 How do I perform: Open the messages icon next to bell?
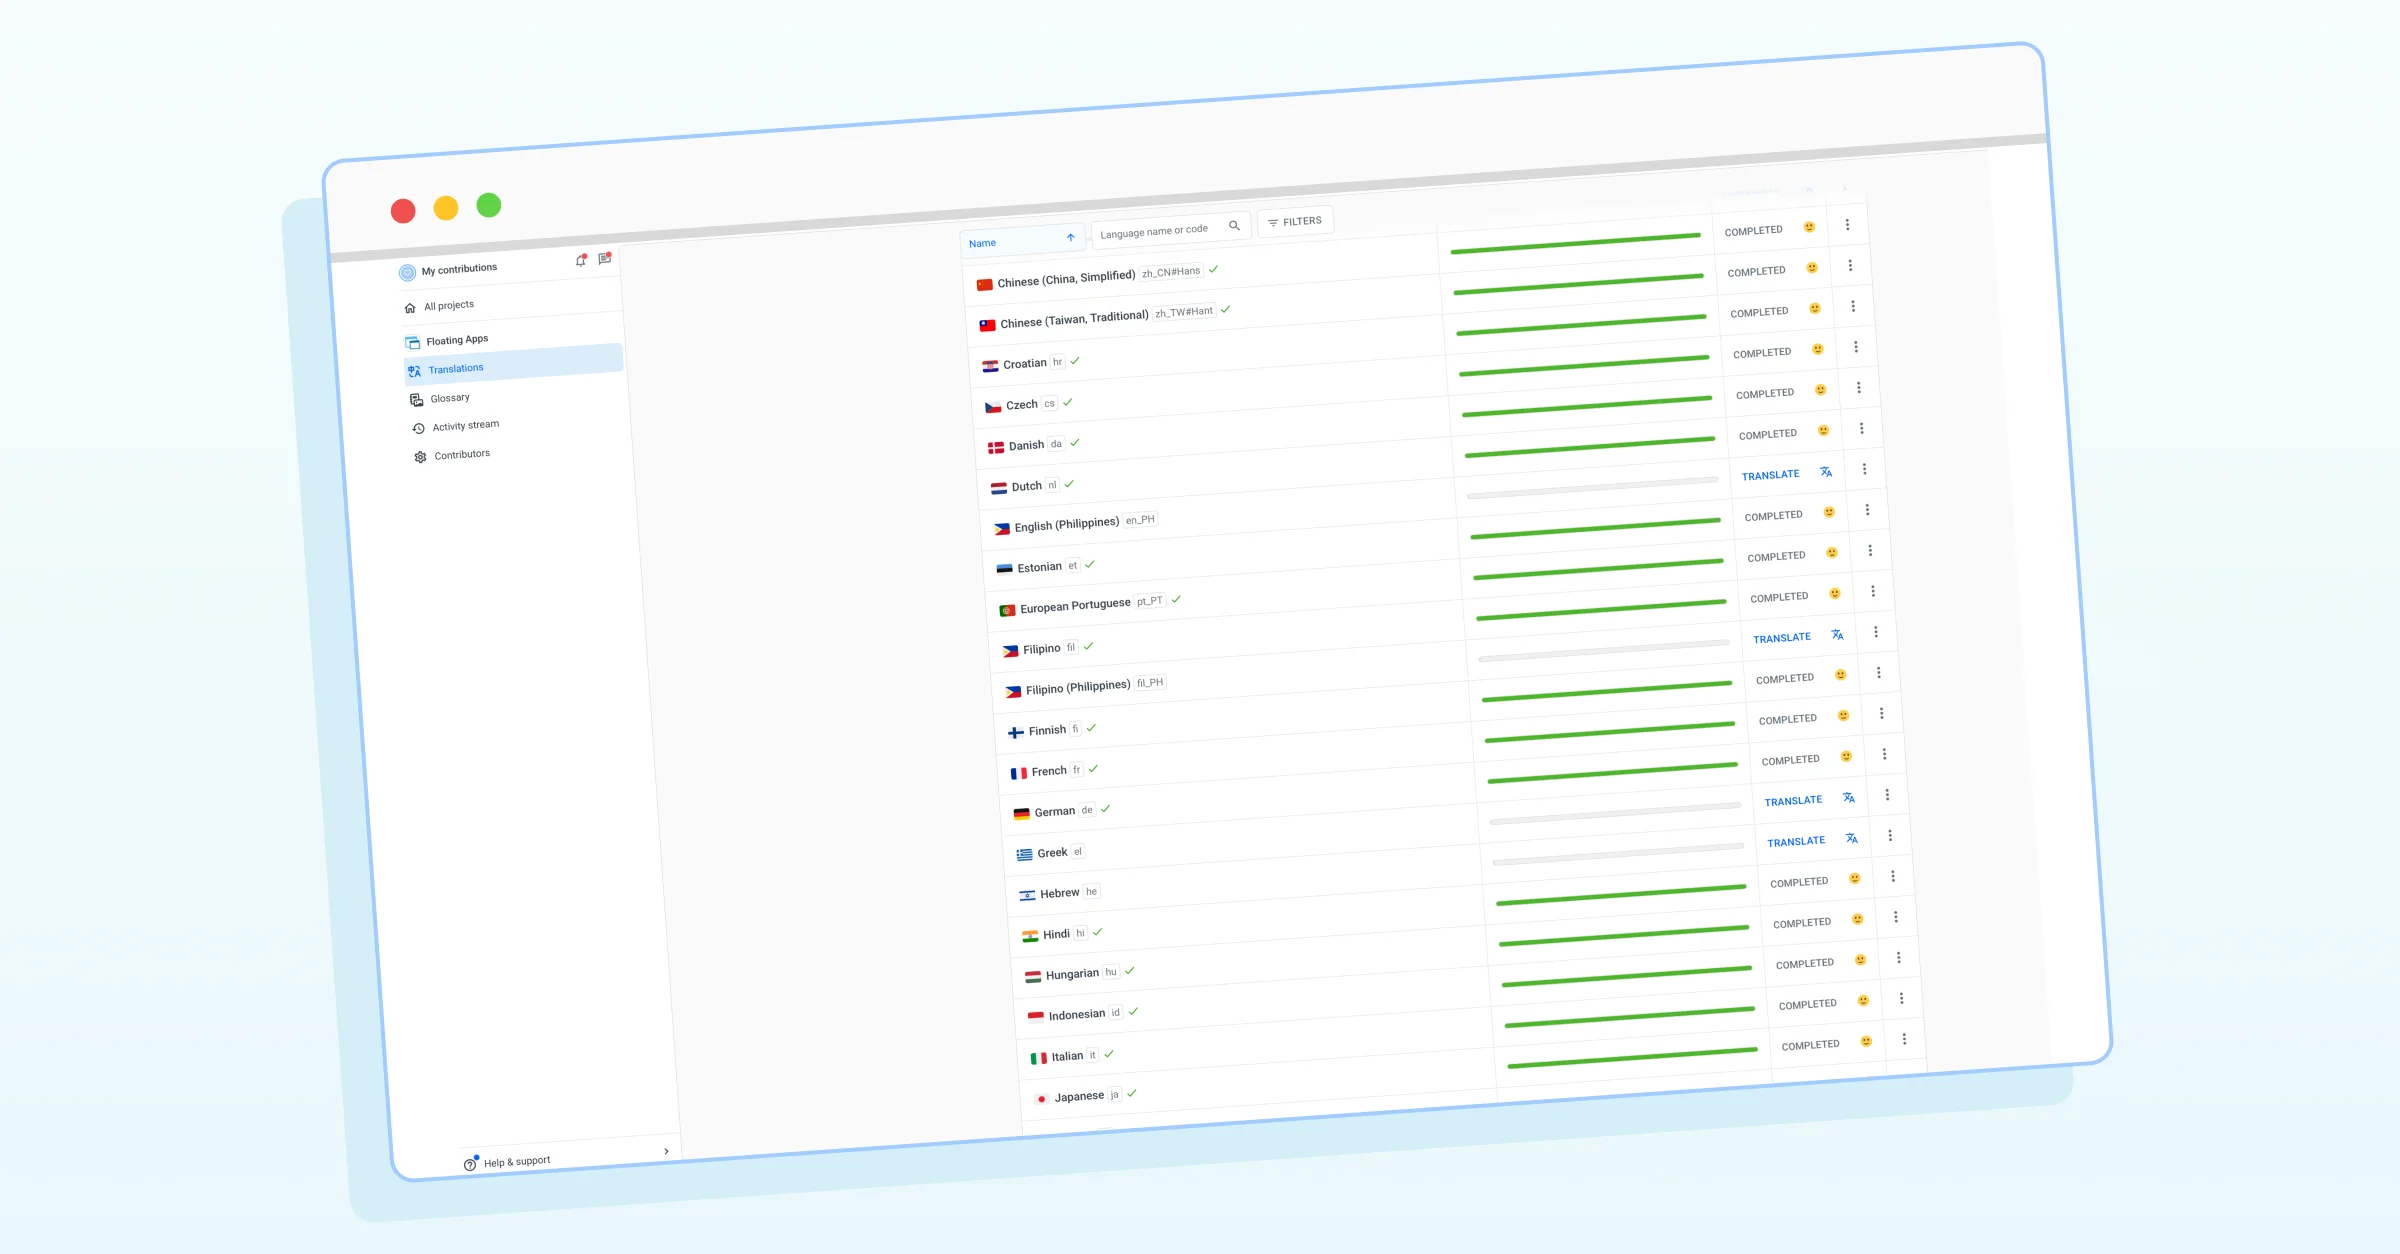pyautogui.click(x=605, y=258)
